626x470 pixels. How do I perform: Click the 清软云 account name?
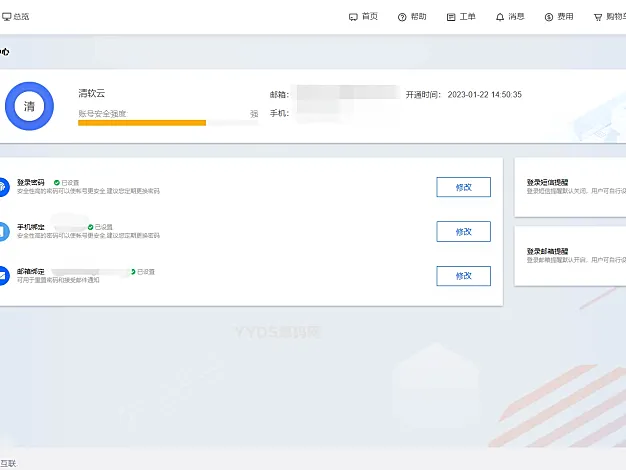pos(91,93)
